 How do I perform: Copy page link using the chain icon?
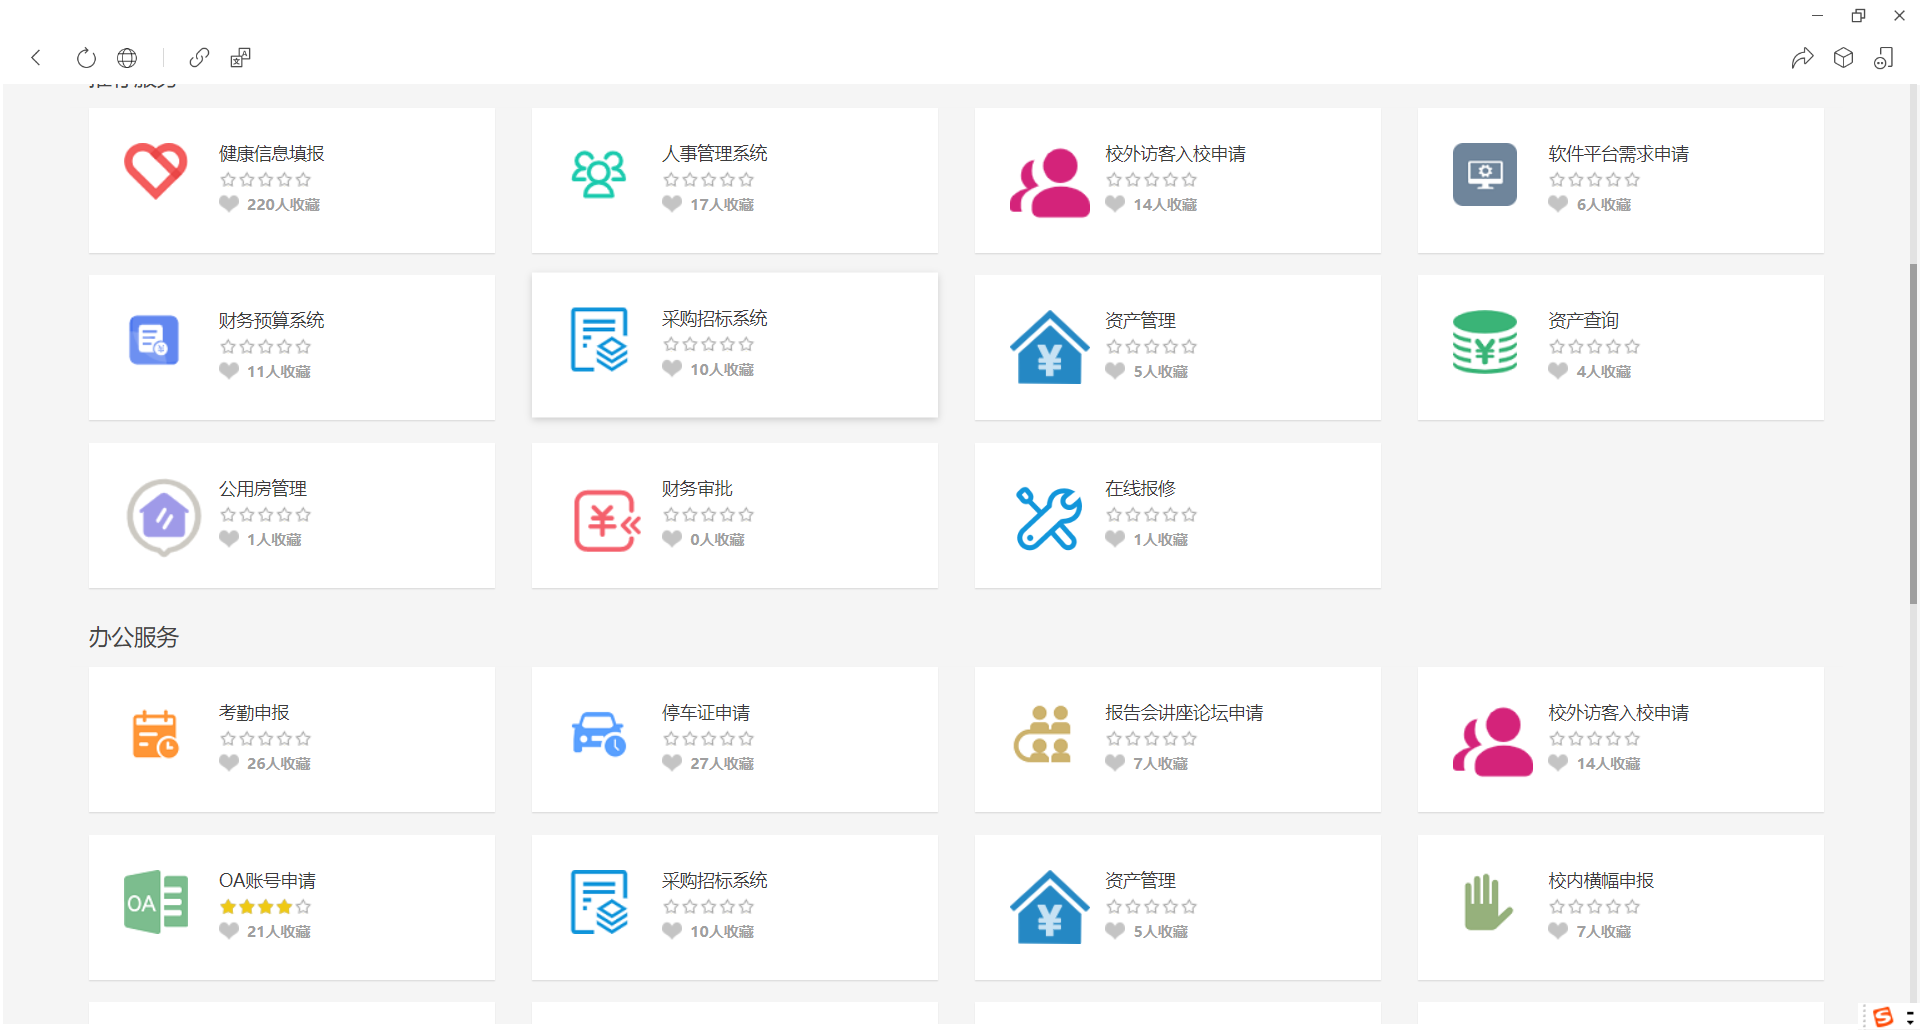(199, 58)
